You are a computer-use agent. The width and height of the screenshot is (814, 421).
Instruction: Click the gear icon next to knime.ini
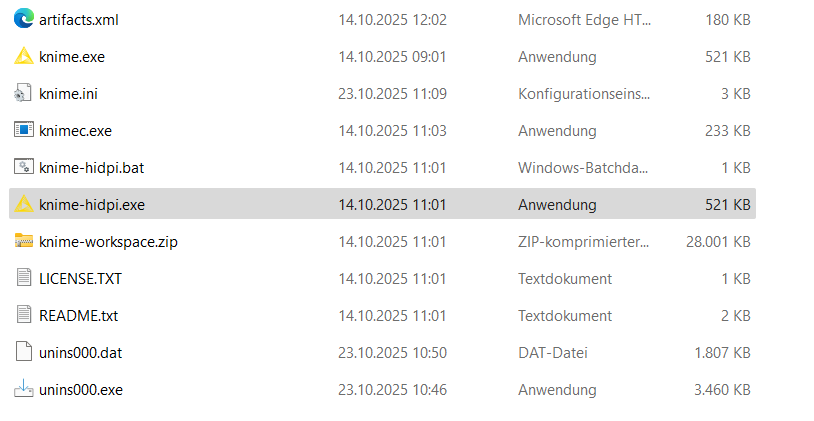click(x=24, y=93)
